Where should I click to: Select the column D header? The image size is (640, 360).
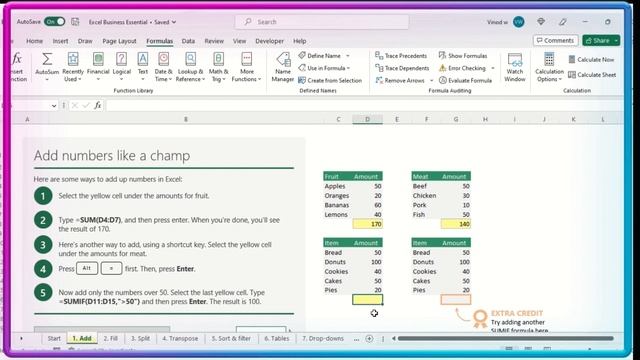tap(367, 119)
